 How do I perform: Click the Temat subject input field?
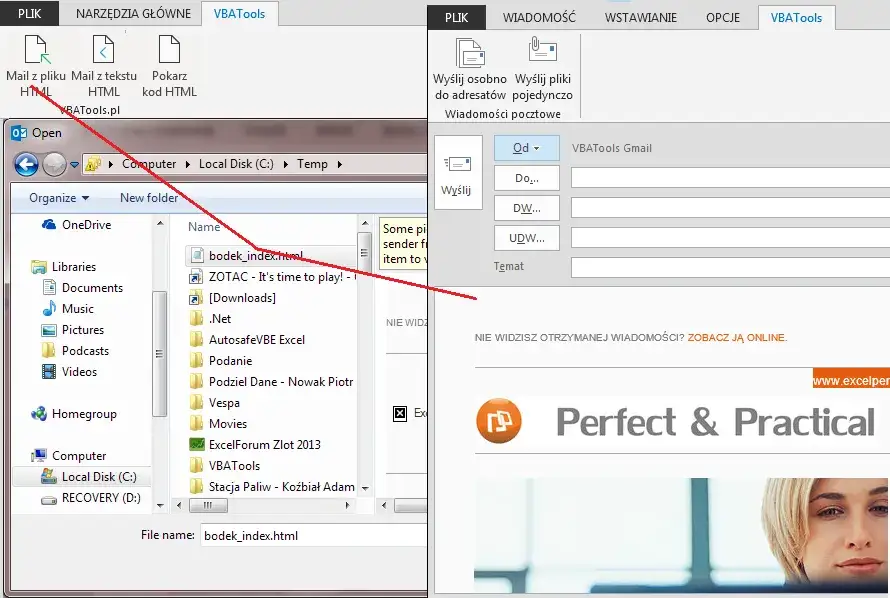(x=730, y=267)
